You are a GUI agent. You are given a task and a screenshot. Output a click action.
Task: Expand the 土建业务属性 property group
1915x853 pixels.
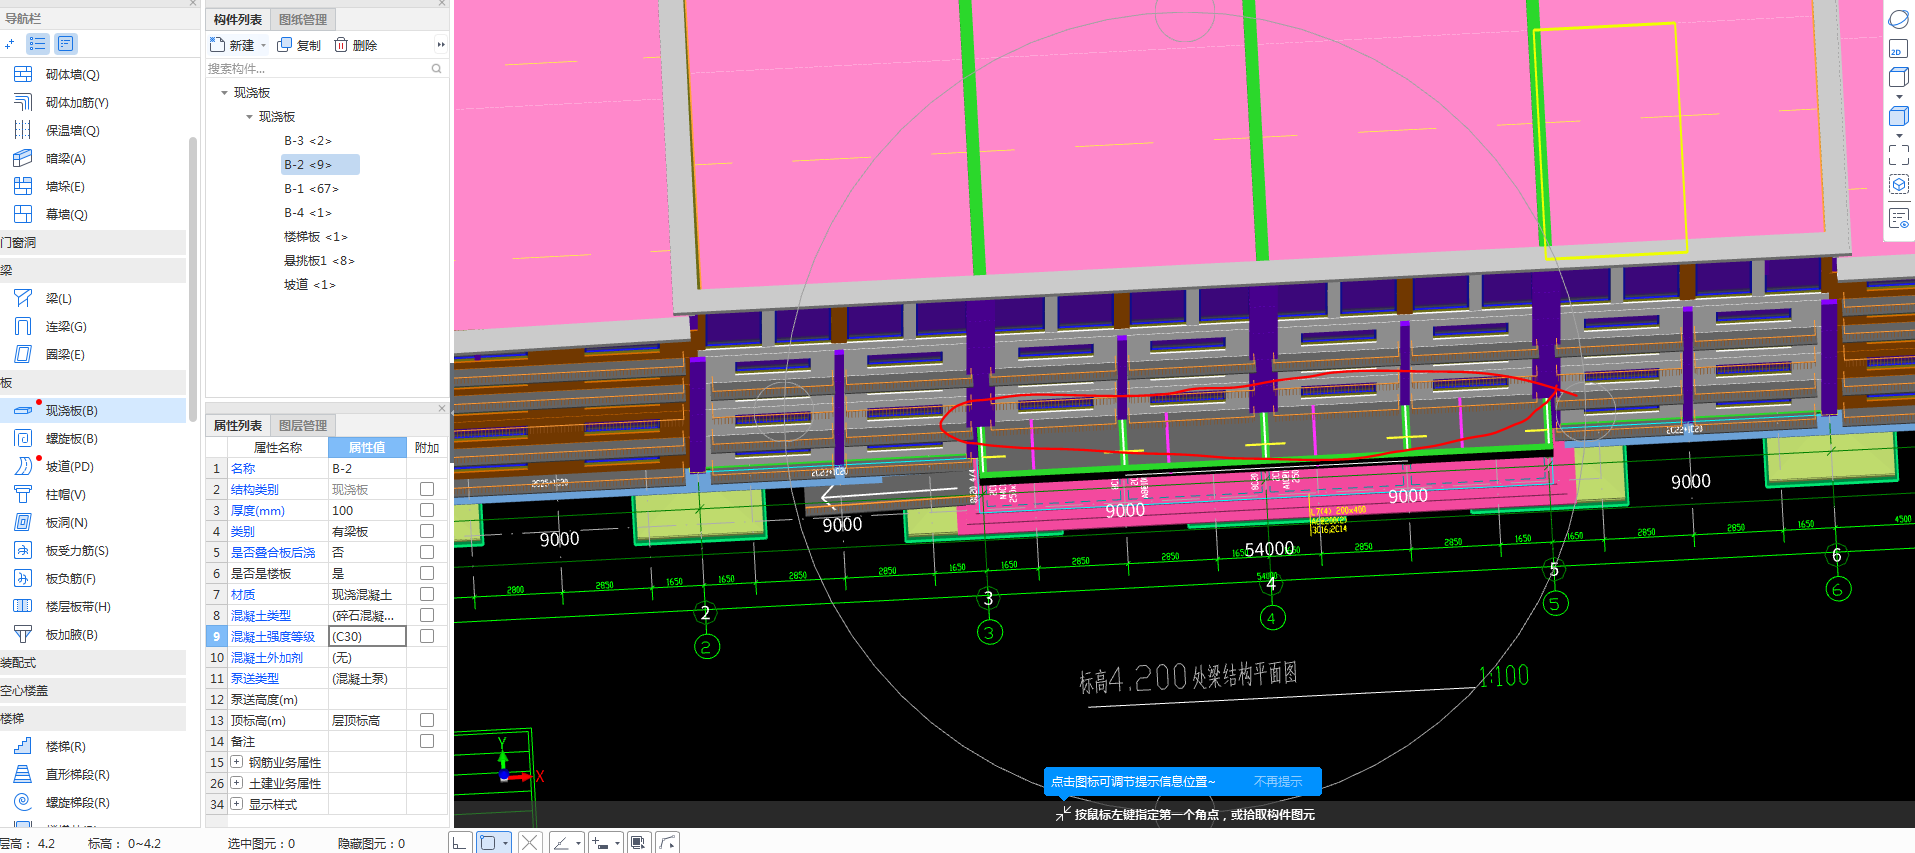(x=237, y=783)
